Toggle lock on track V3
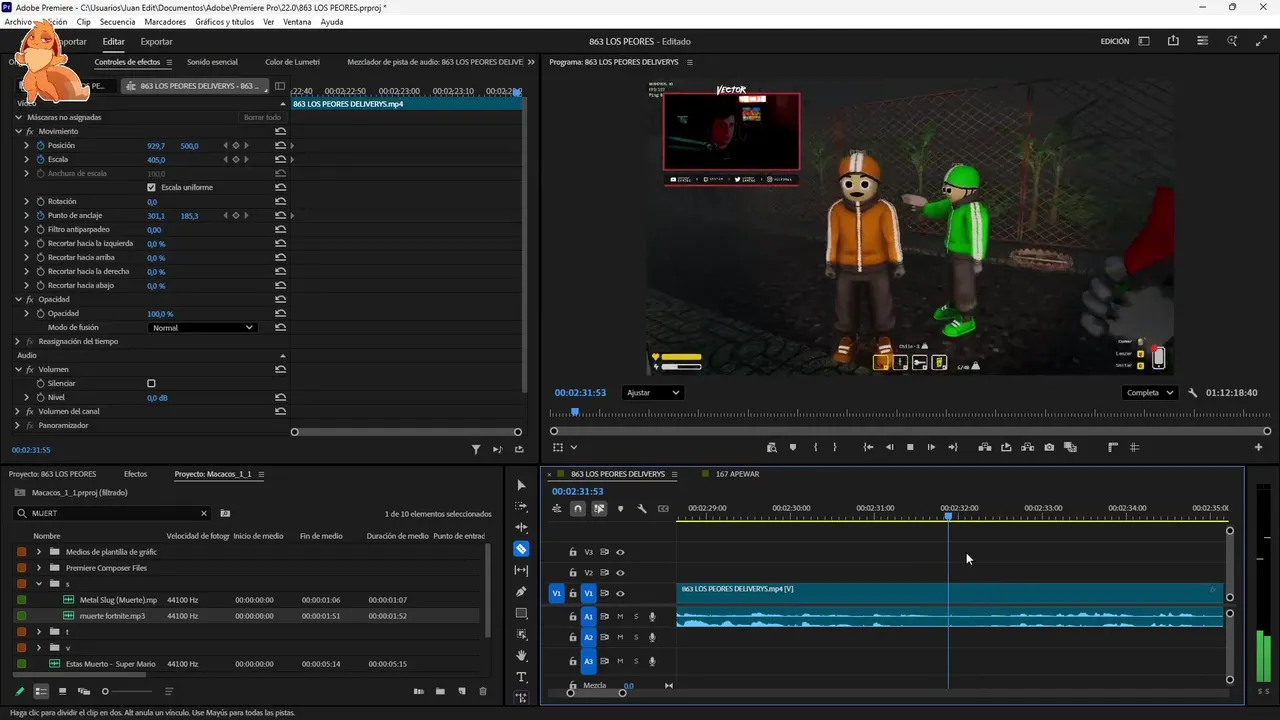 [x=573, y=552]
